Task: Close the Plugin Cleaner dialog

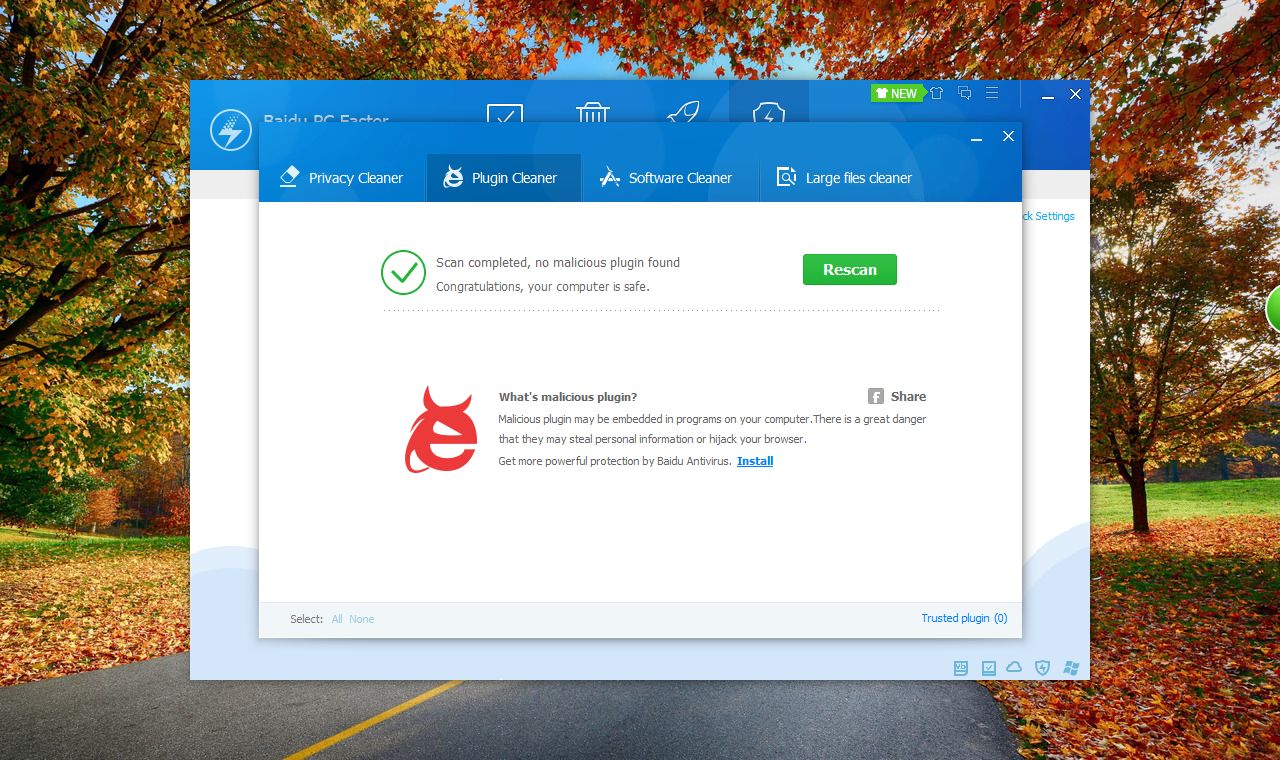Action: [x=1008, y=136]
